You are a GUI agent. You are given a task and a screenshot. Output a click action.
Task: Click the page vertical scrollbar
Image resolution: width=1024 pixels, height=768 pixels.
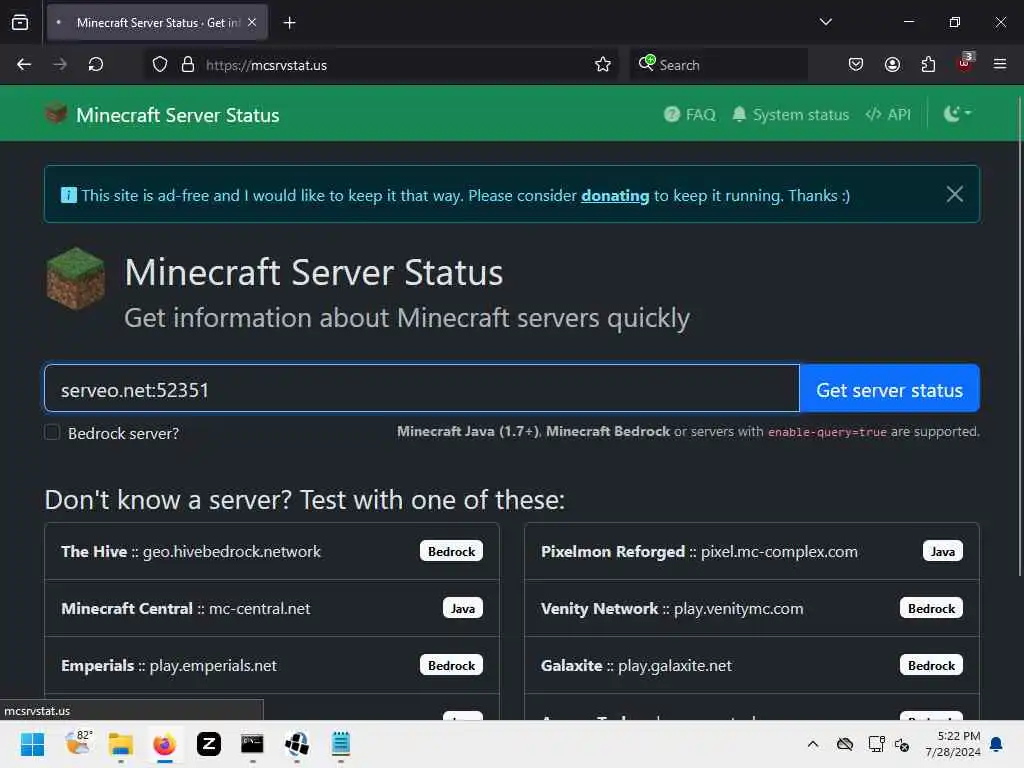pos(1019,336)
